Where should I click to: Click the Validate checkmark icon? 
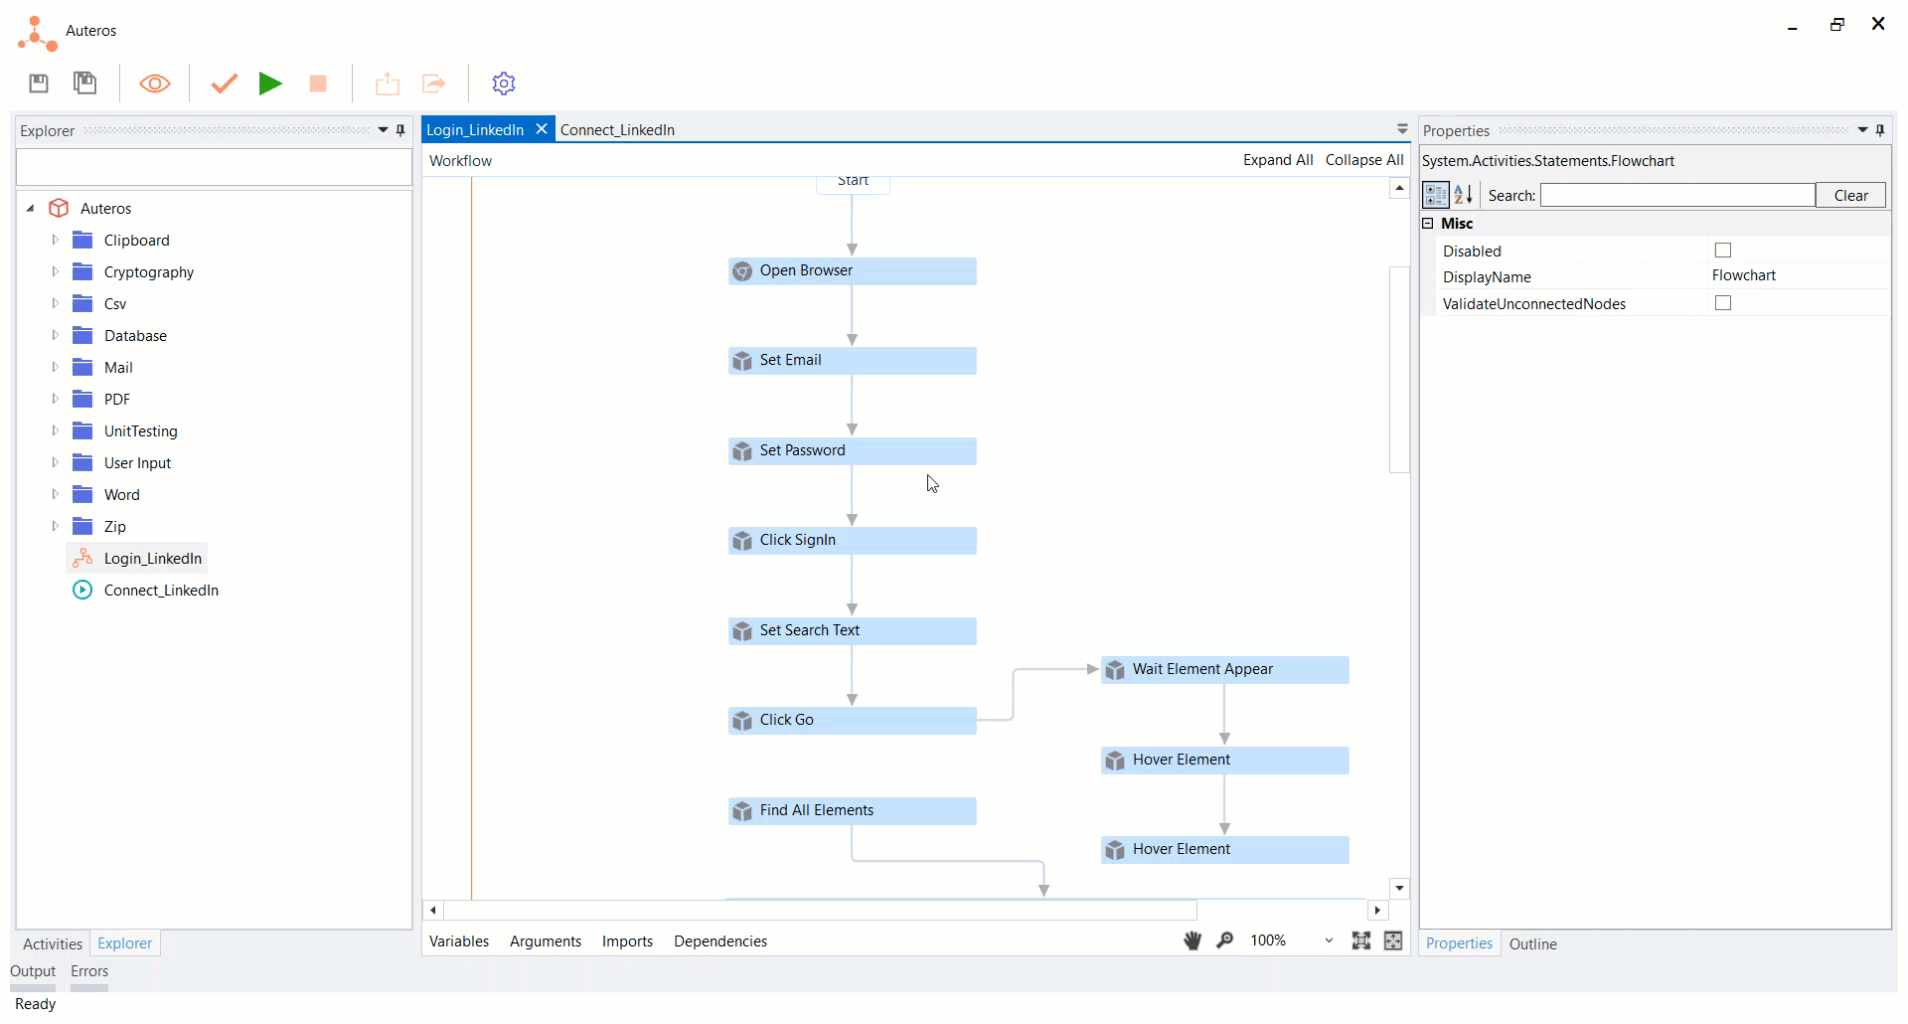224,83
